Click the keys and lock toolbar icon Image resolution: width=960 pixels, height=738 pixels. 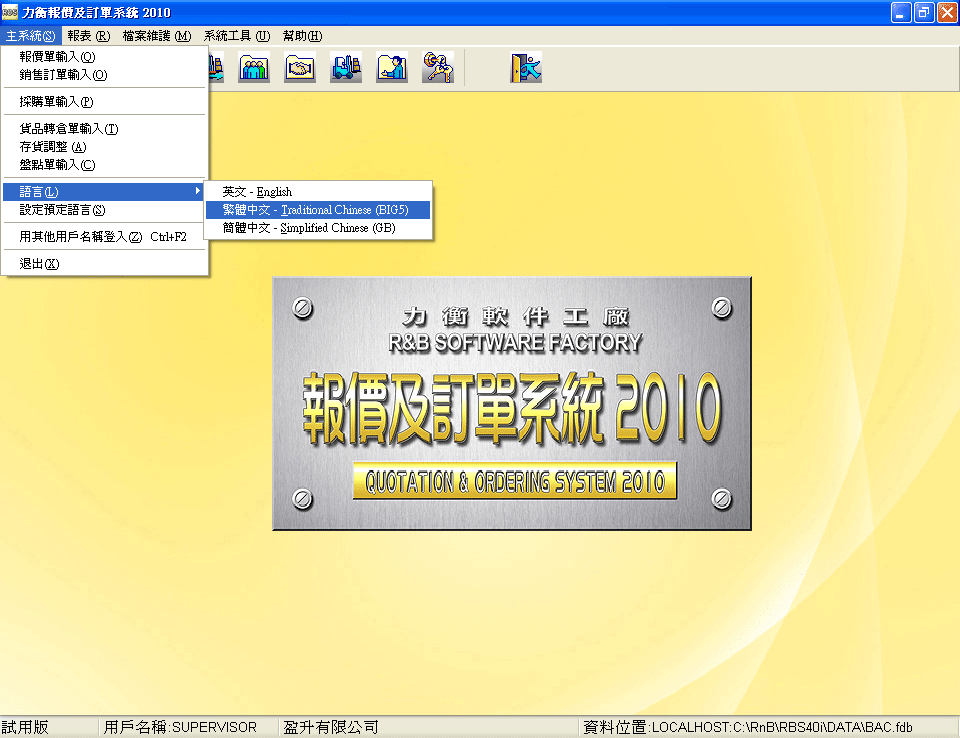(438, 67)
